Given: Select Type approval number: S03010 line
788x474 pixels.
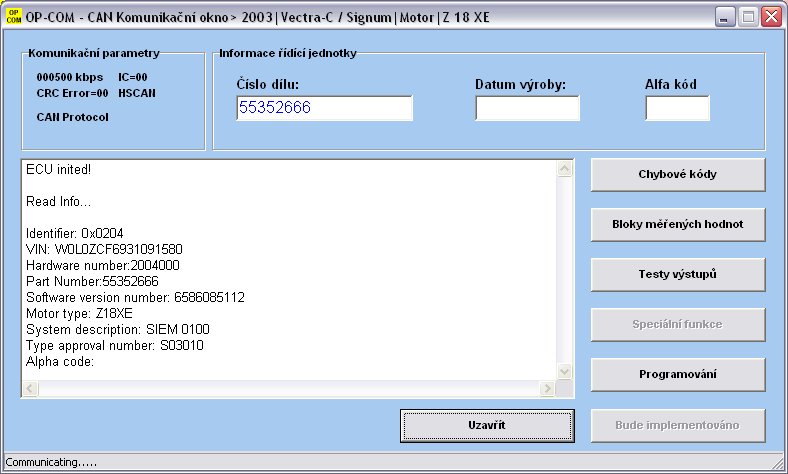Looking at the screenshot, I should 115,346.
